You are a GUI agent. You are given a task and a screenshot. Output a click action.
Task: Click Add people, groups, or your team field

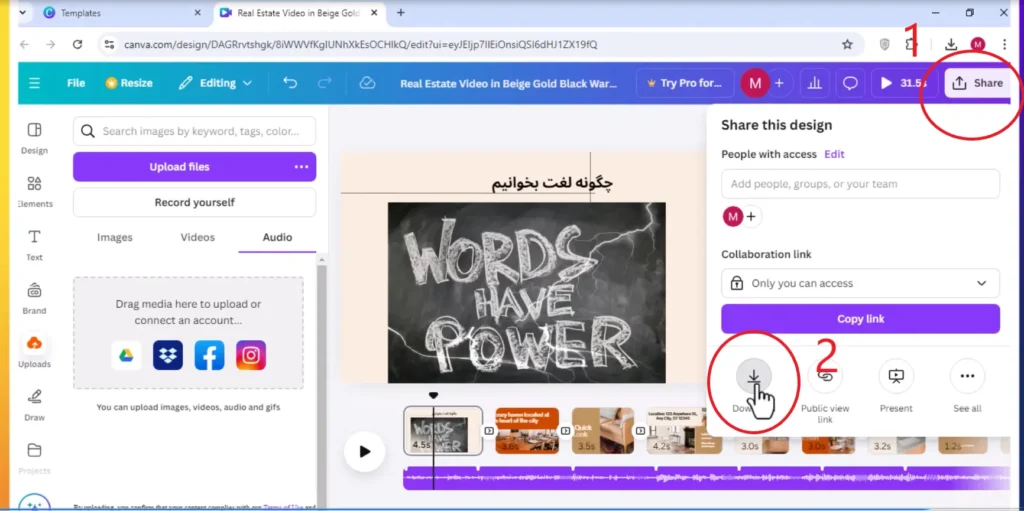(860, 184)
